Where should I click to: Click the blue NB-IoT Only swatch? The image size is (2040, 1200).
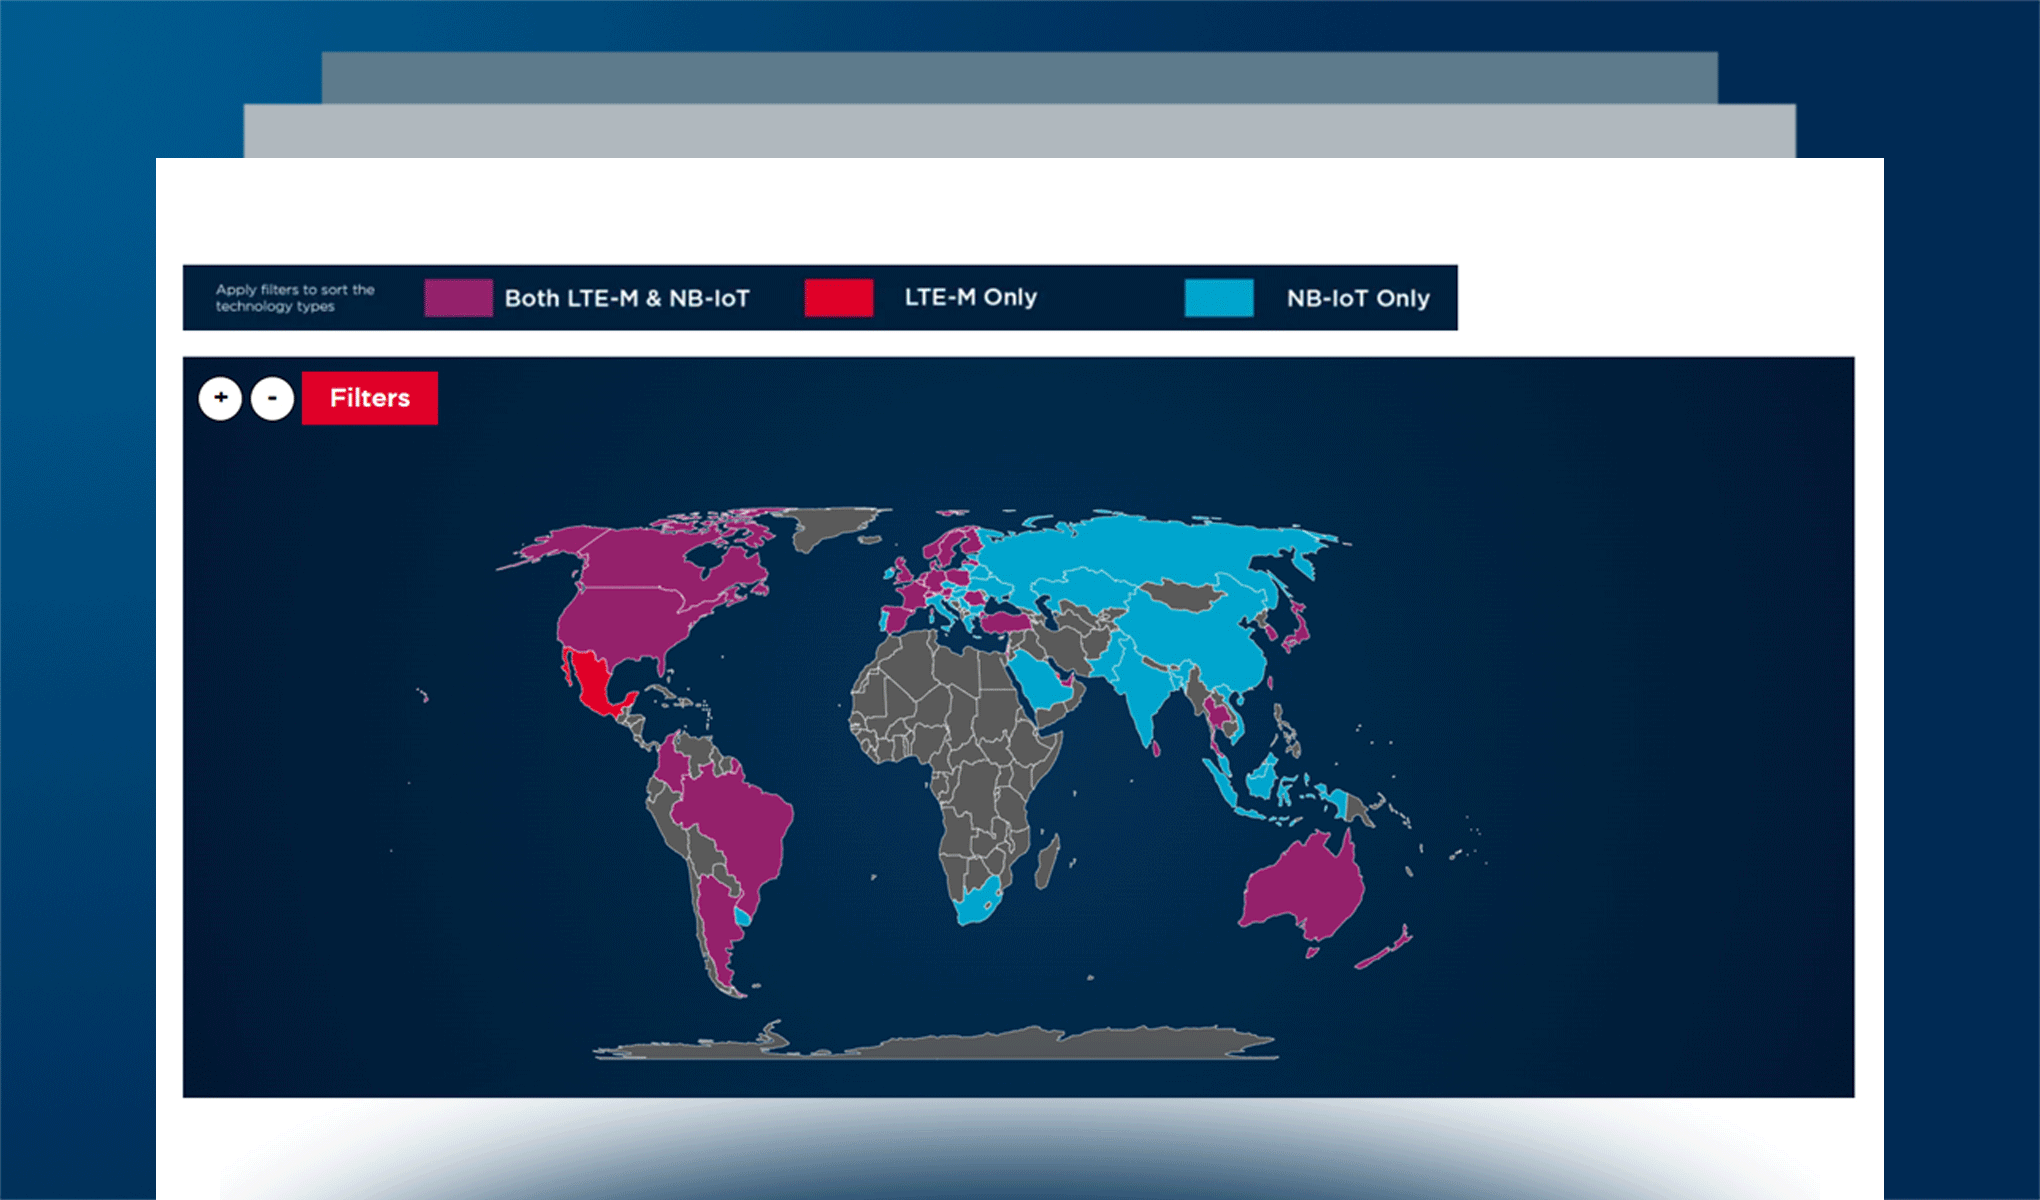(1219, 298)
